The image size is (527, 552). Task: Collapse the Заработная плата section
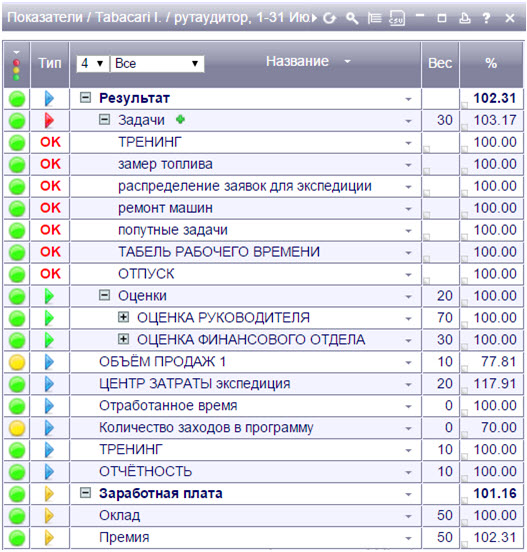click(x=85, y=493)
